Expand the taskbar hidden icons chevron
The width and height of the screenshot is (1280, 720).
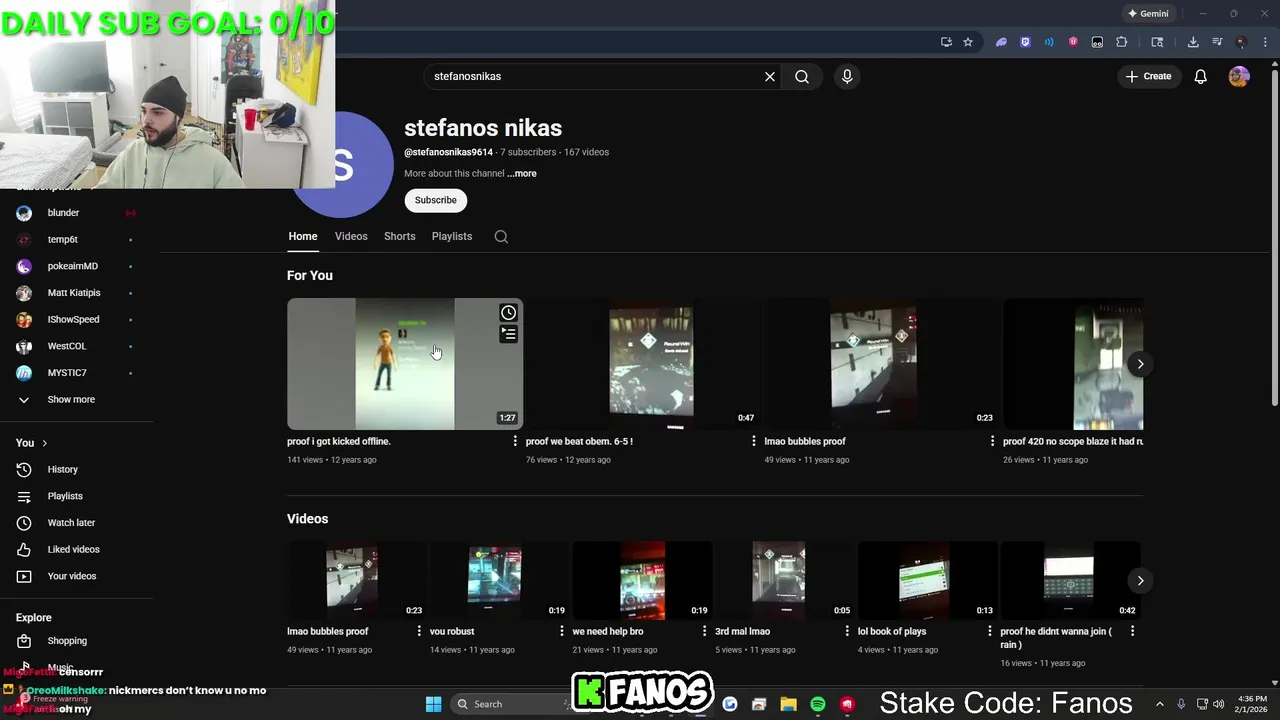tap(1160, 704)
